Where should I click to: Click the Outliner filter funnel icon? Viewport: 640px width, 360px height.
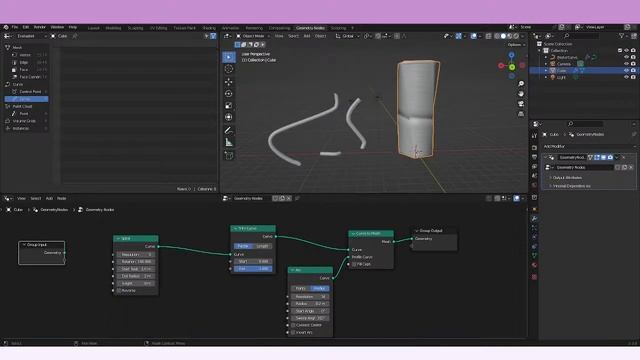click(622, 36)
